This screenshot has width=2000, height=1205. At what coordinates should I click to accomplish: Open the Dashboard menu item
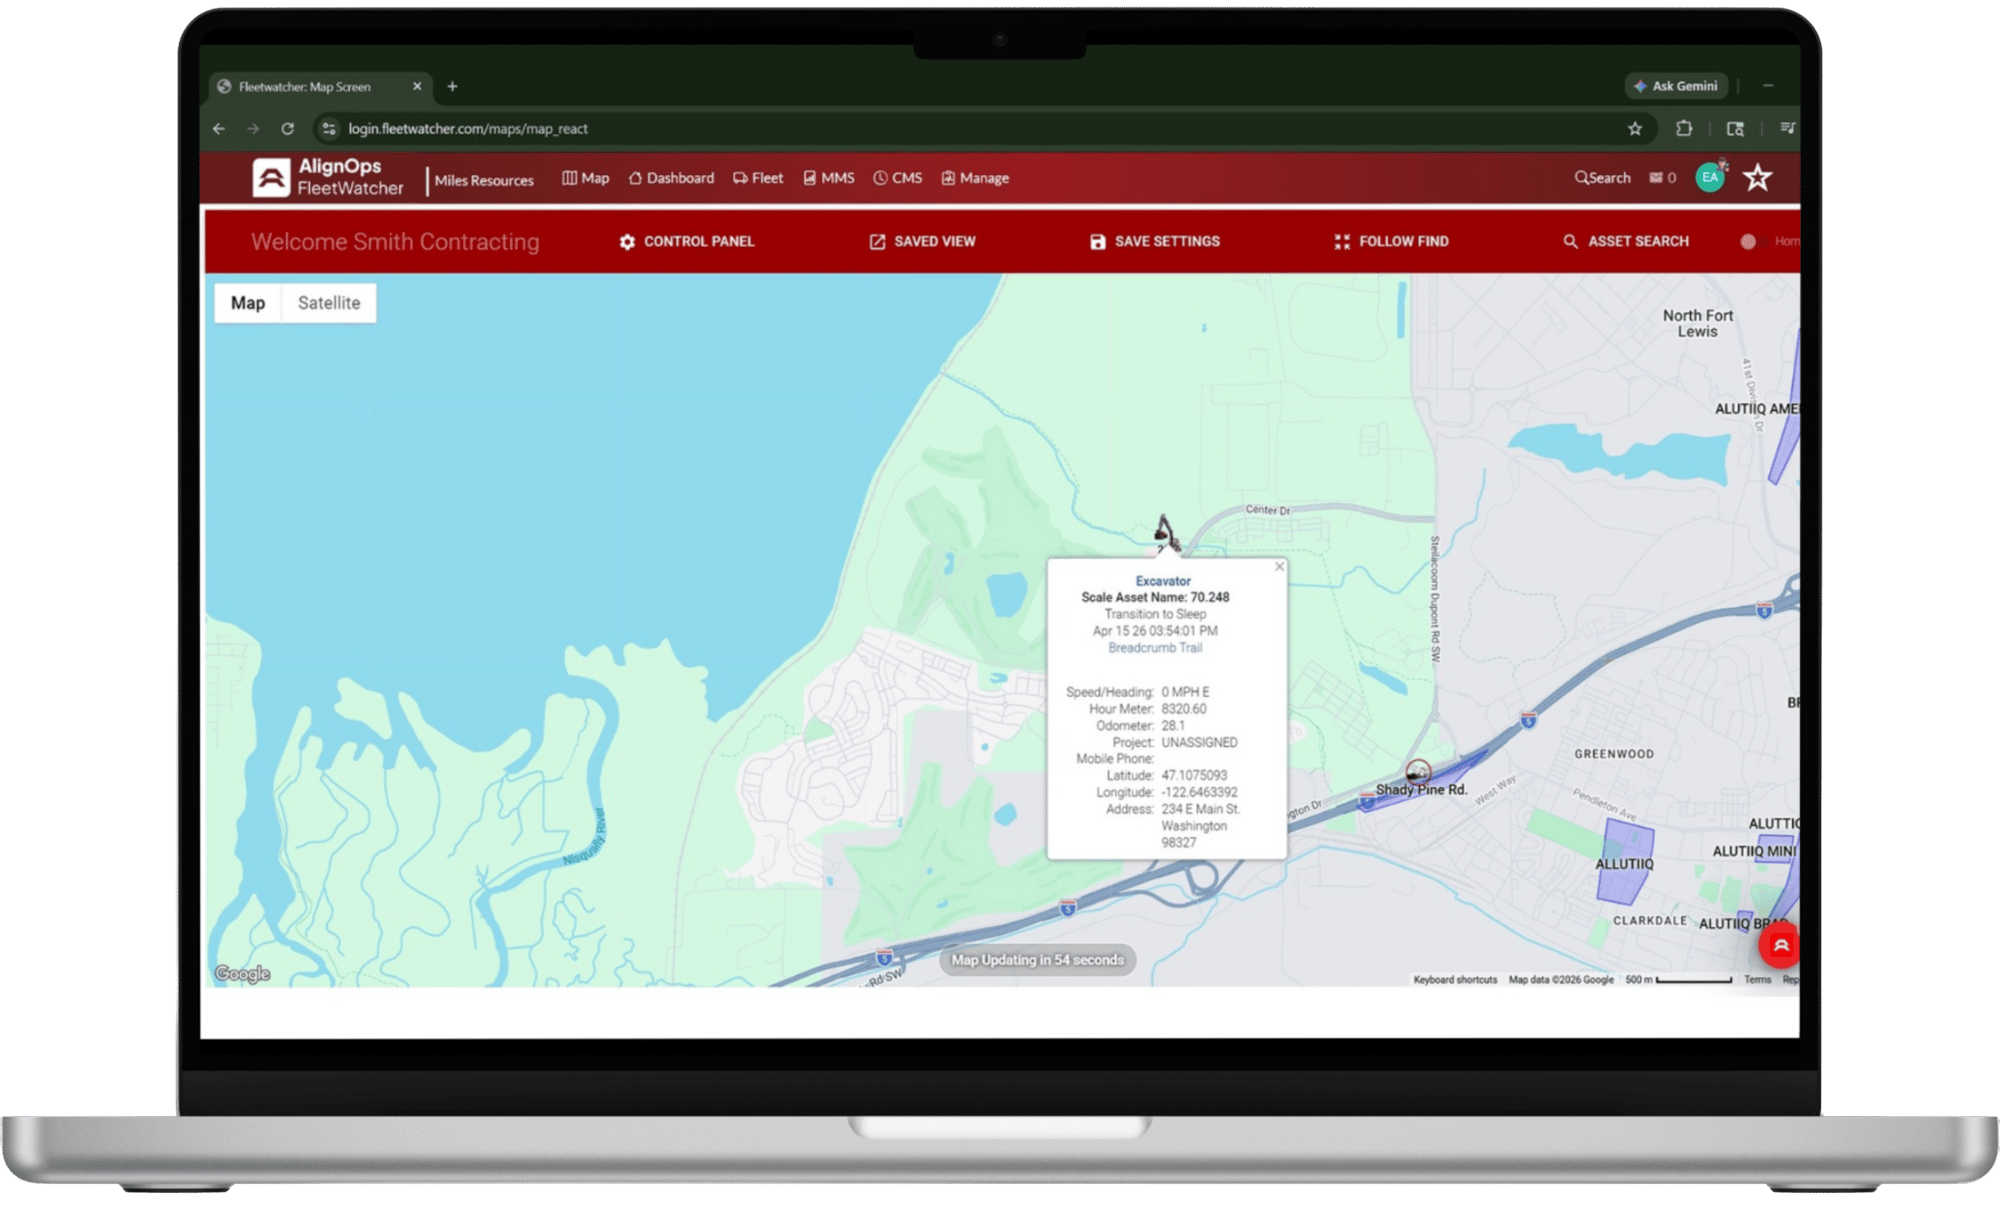point(671,178)
